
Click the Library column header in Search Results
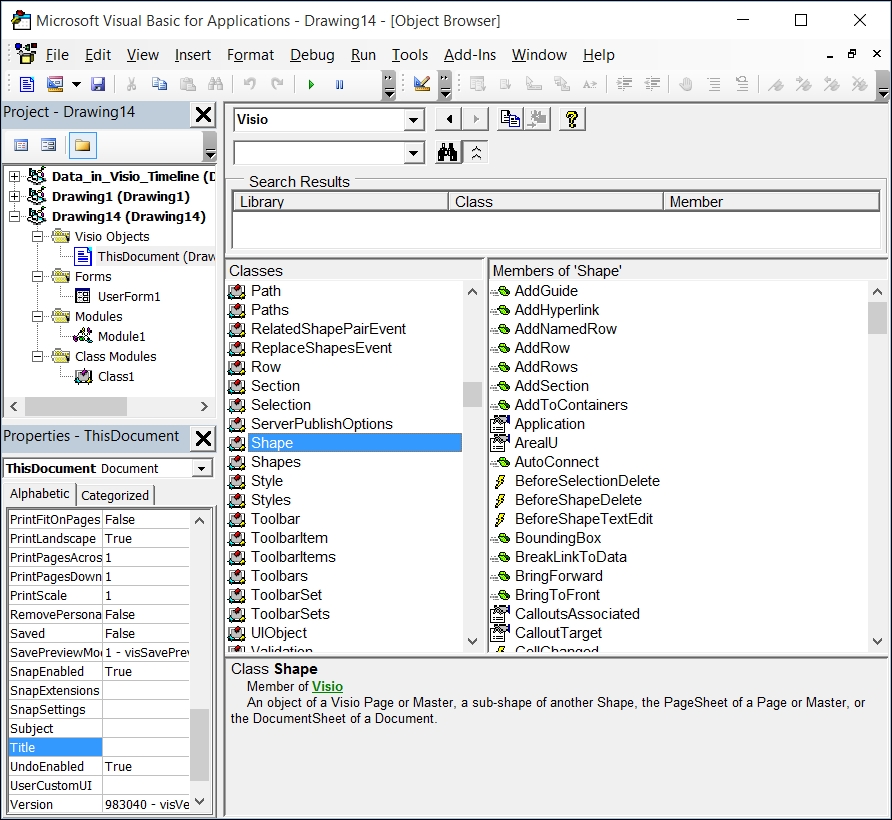pyautogui.click(x=341, y=202)
